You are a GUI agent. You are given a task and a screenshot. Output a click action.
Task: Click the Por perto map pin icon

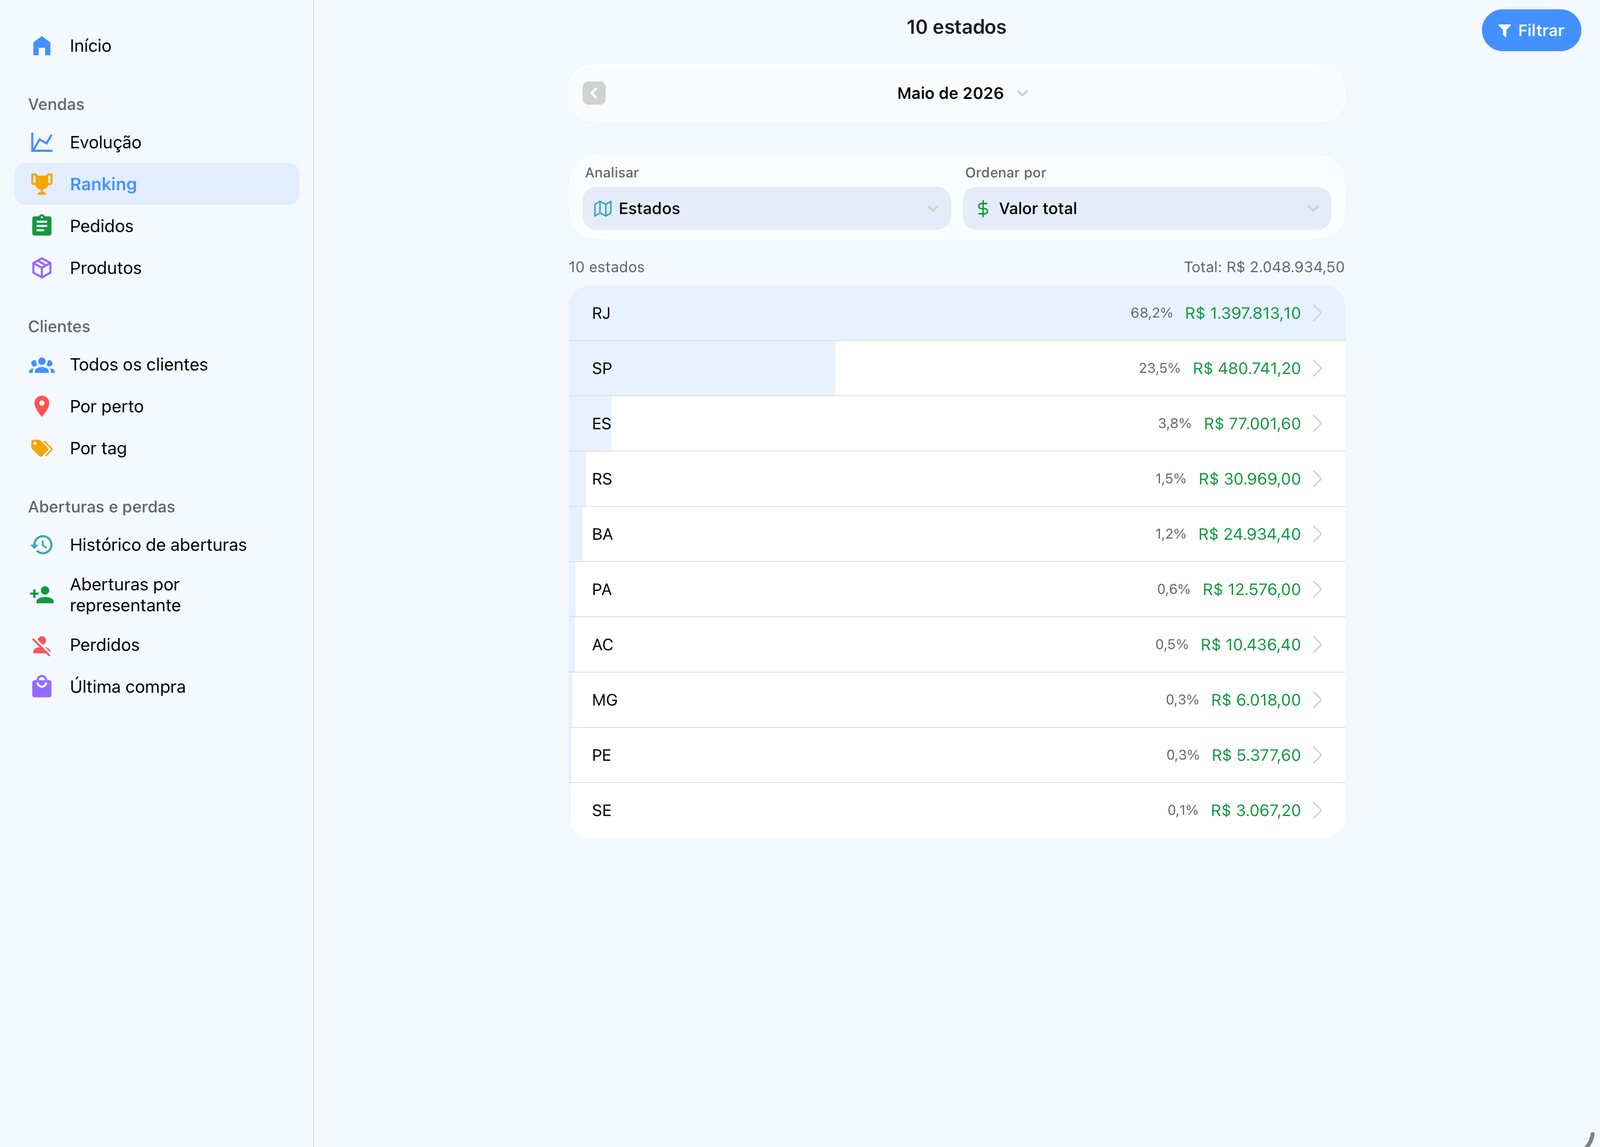(x=42, y=406)
